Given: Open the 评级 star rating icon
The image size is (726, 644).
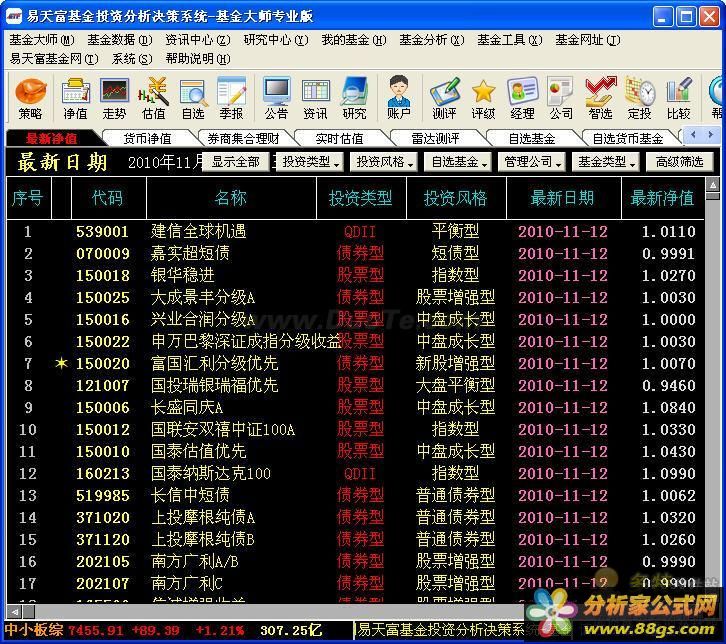Looking at the screenshot, I should tap(483, 97).
